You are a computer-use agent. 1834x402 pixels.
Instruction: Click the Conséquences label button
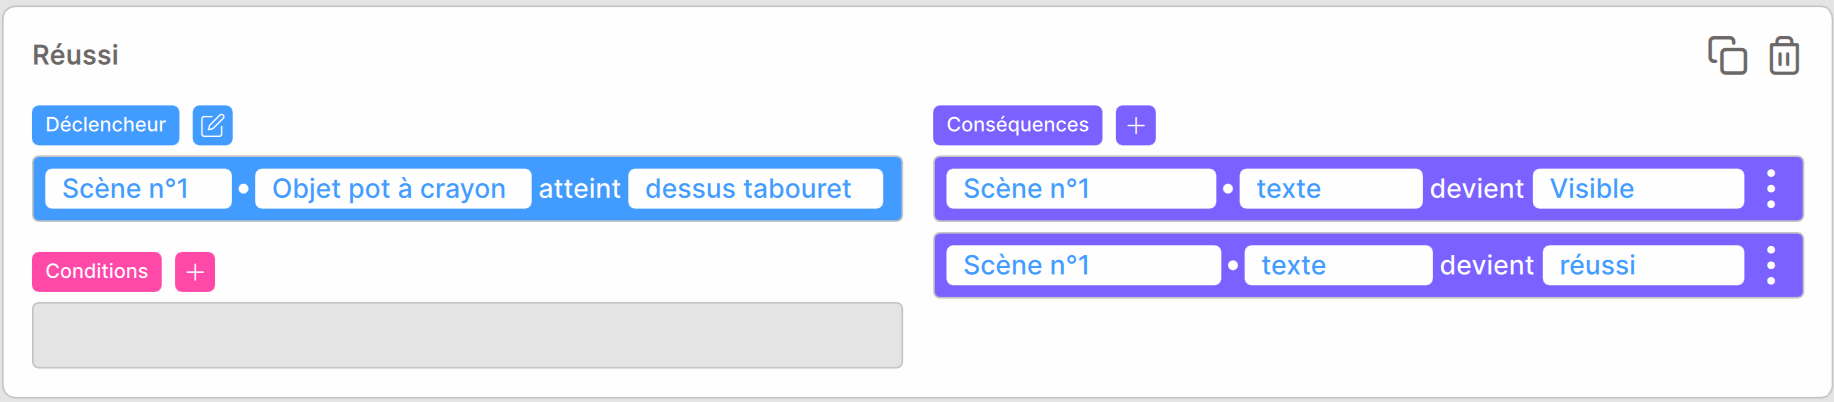pyautogui.click(x=1017, y=125)
